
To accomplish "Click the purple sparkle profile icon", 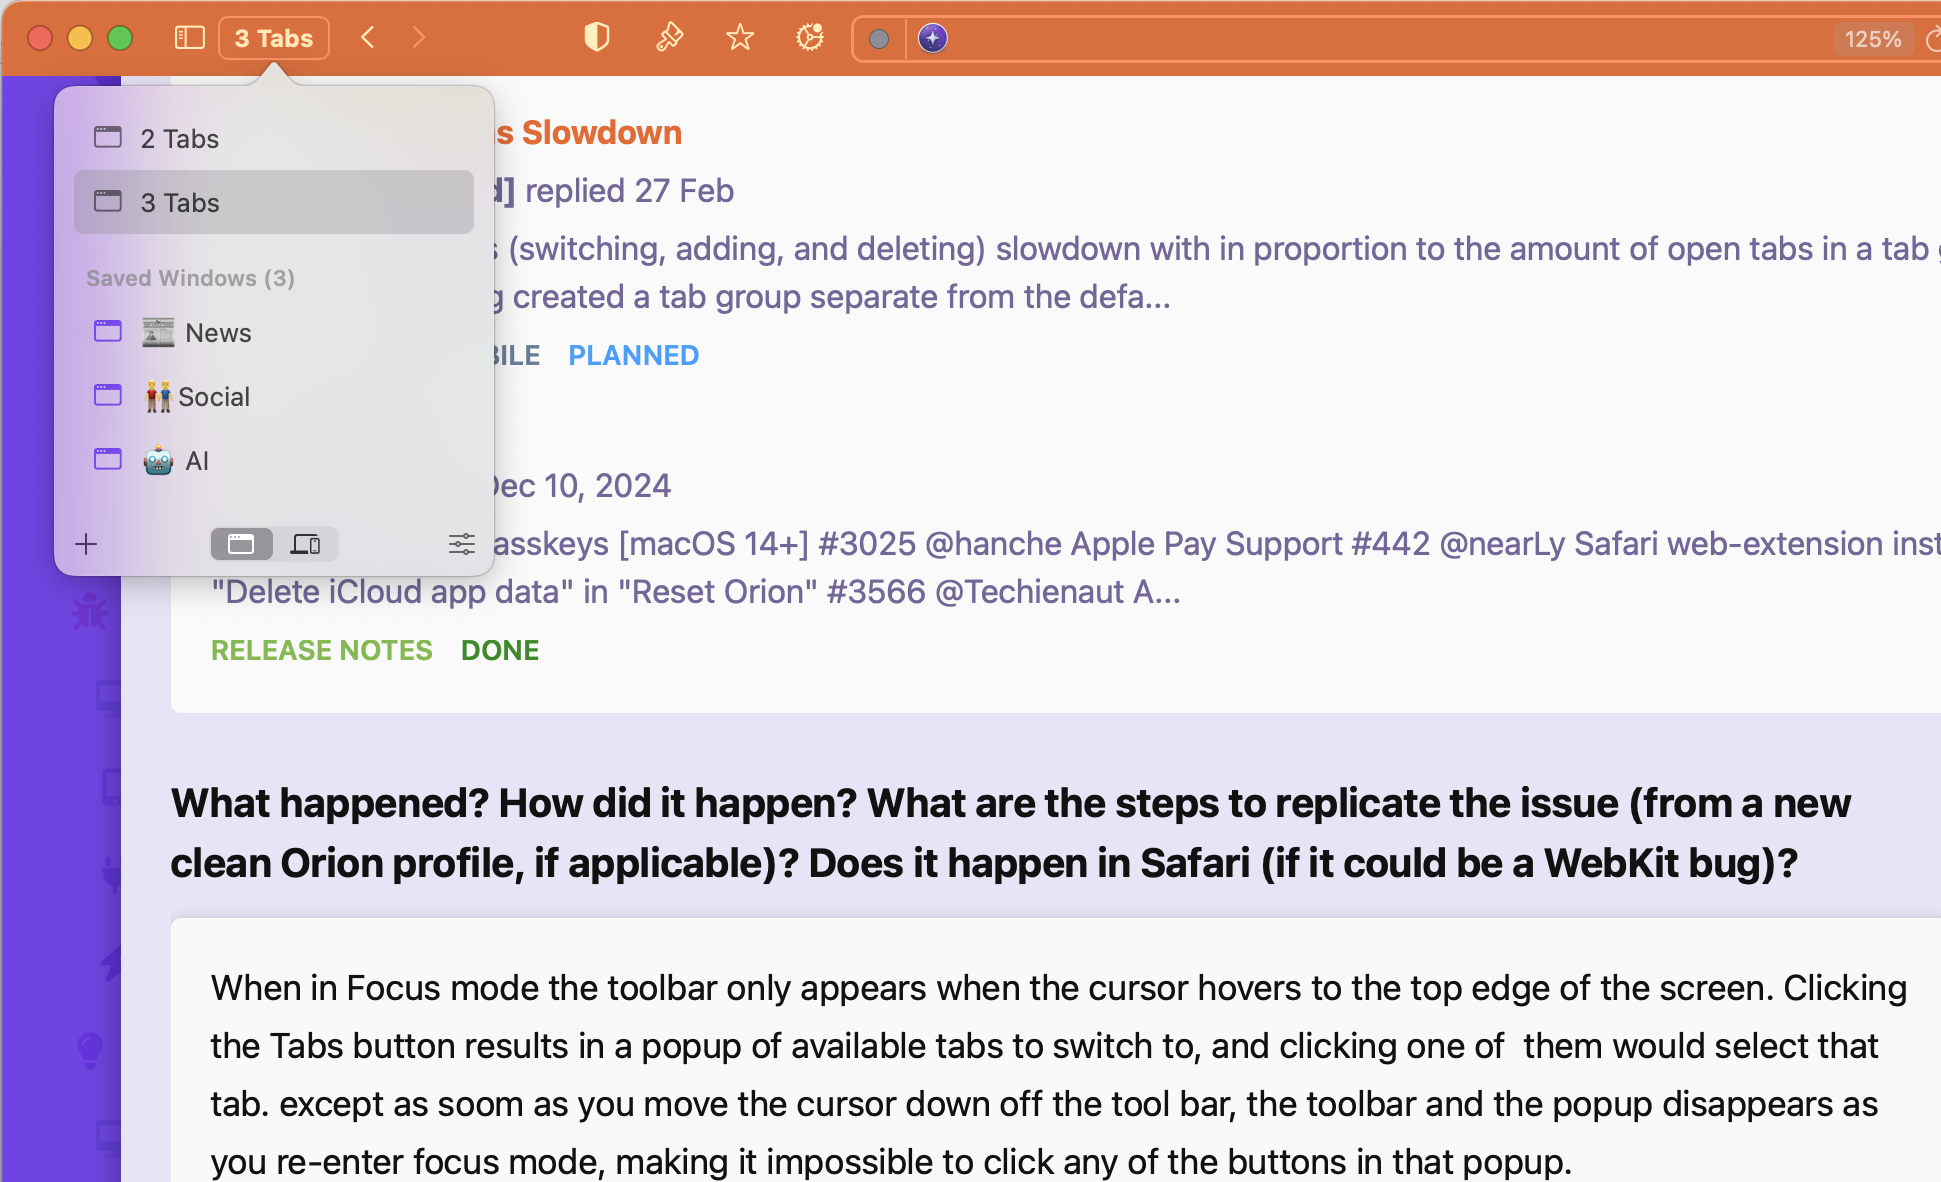I will coord(932,38).
